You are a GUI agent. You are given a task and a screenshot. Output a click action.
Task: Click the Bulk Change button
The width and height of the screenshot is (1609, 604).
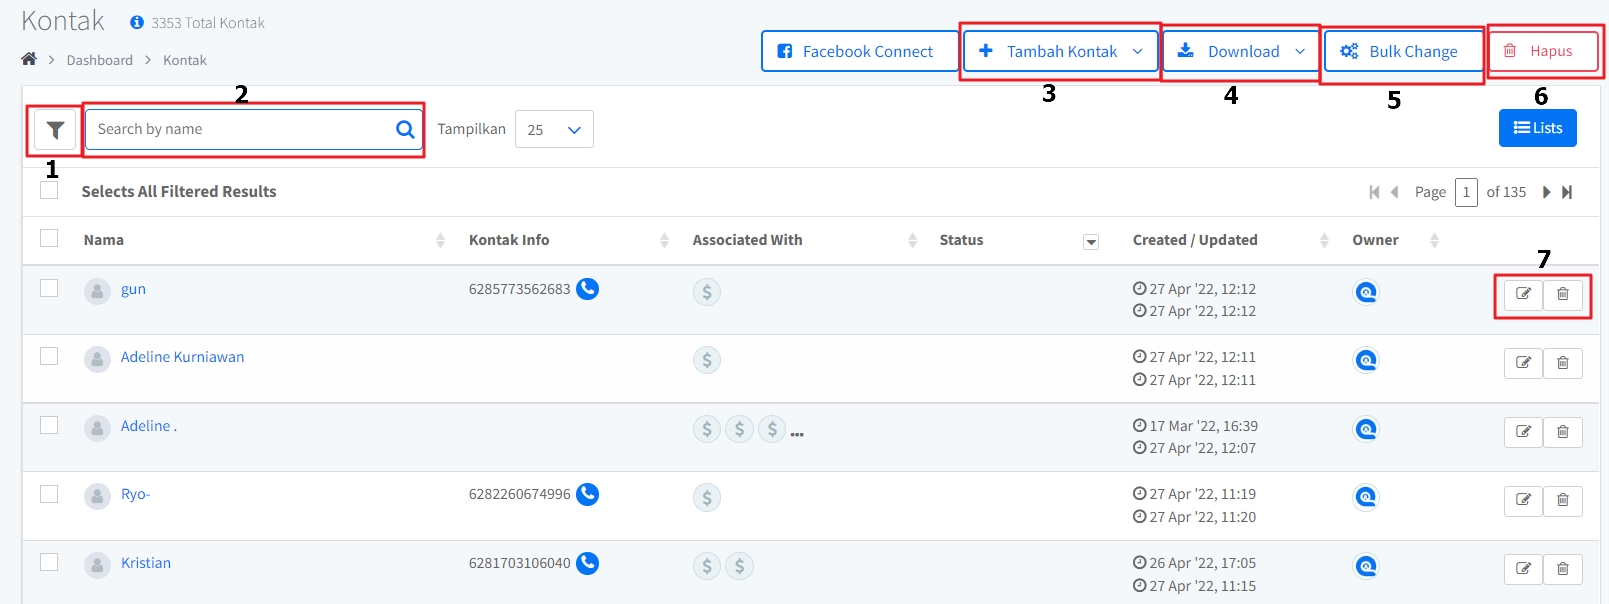coord(1403,51)
